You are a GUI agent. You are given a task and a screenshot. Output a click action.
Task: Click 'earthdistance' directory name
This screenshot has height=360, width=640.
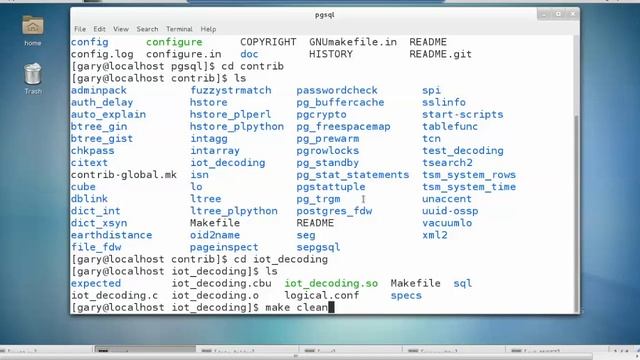pyautogui.click(x=111, y=235)
